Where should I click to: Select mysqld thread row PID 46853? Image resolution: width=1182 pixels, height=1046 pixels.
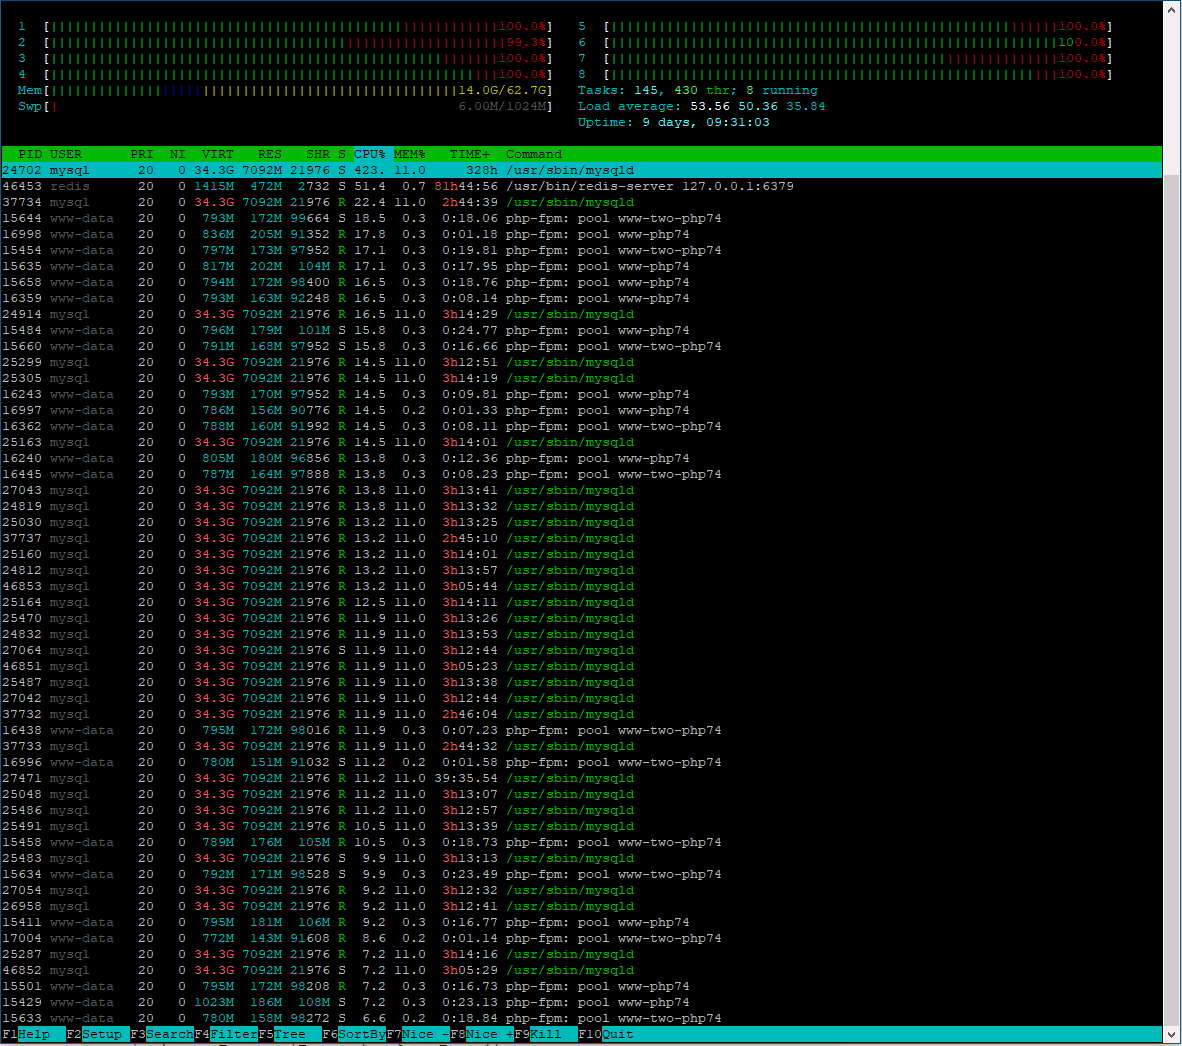pos(581,586)
